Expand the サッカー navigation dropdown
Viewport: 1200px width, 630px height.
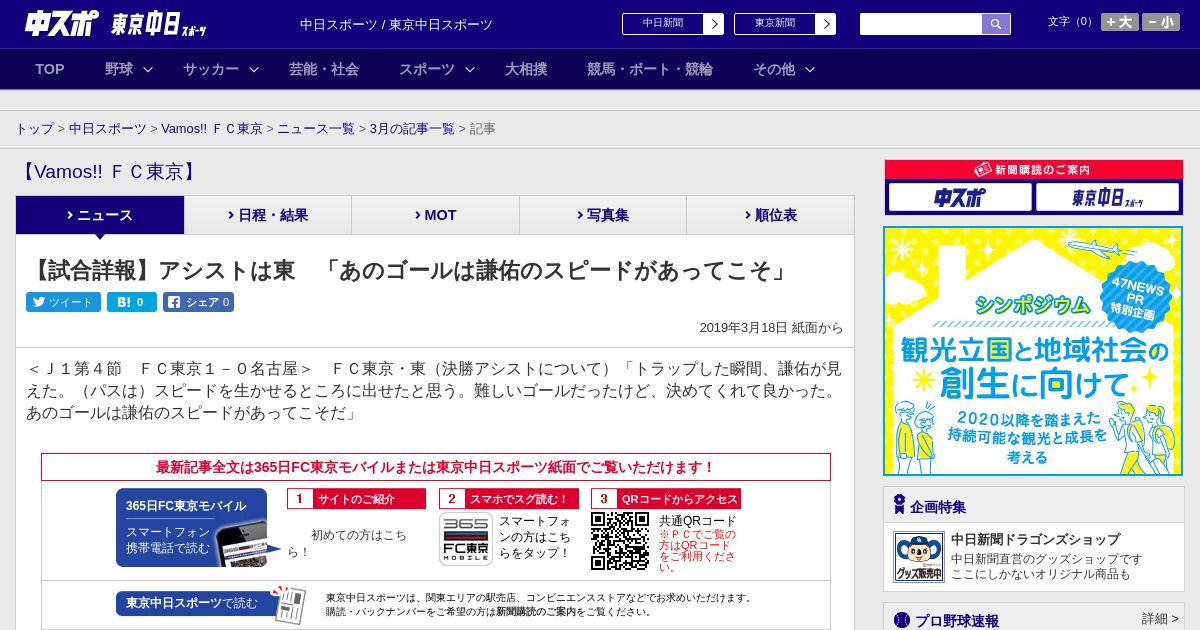tap(220, 69)
